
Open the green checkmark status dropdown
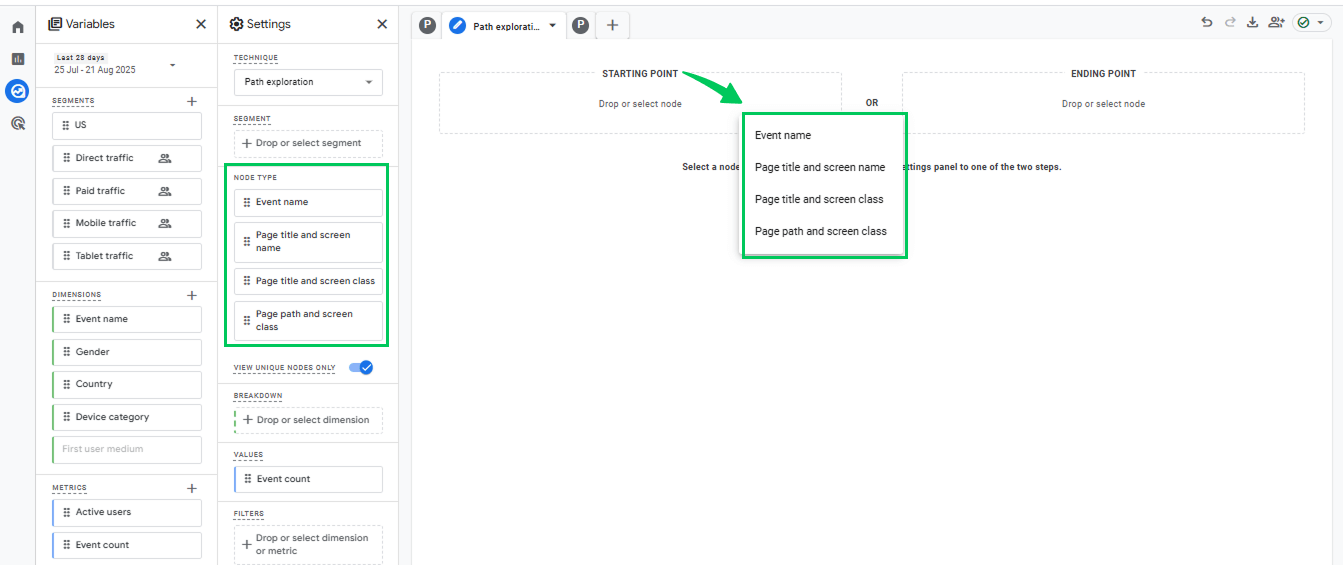[1312, 22]
